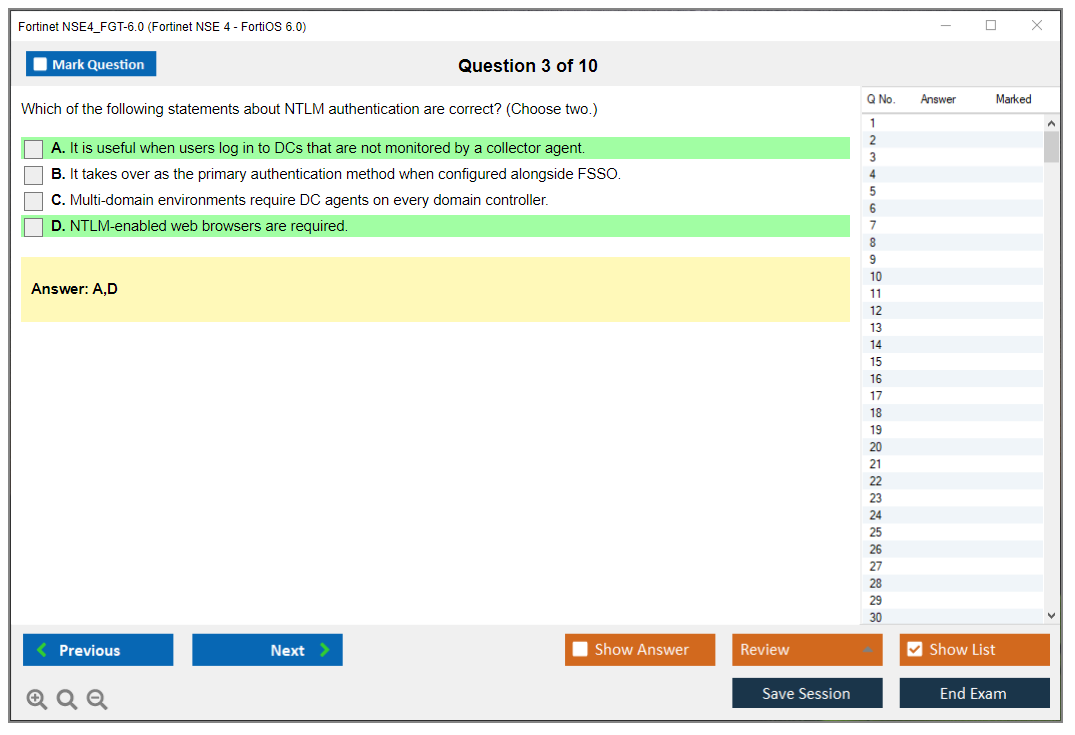Uncheck the Show List option

(914, 650)
